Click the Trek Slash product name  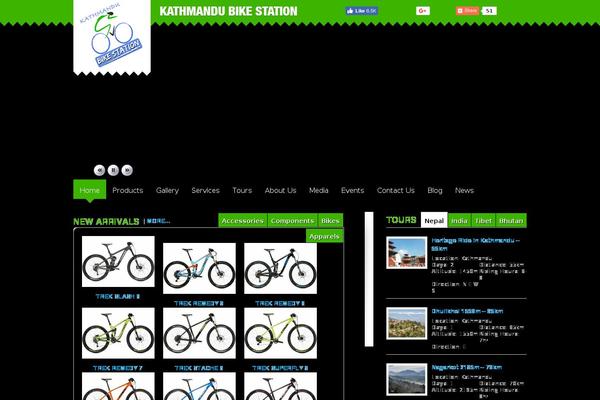point(118,296)
